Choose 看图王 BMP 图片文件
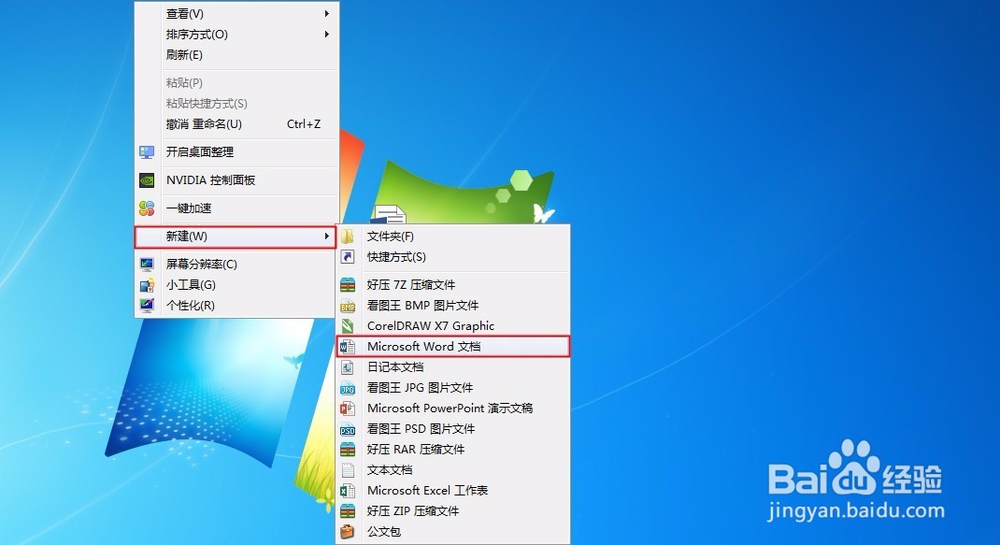The width and height of the screenshot is (1000, 545). coord(453,306)
